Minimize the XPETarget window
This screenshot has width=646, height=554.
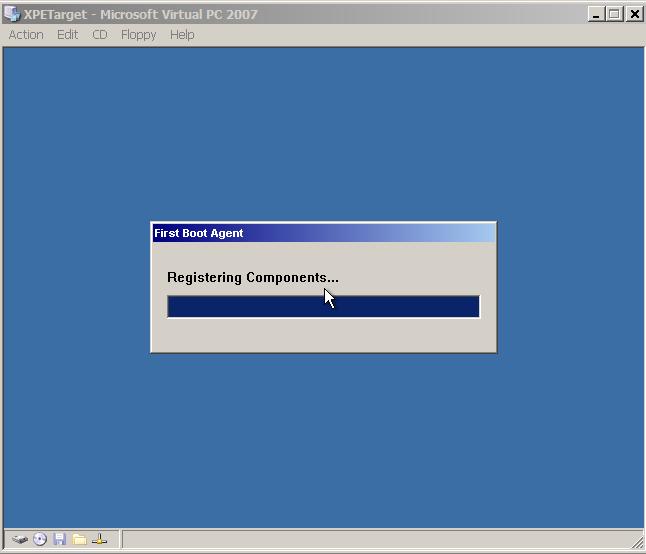click(x=596, y=14)
